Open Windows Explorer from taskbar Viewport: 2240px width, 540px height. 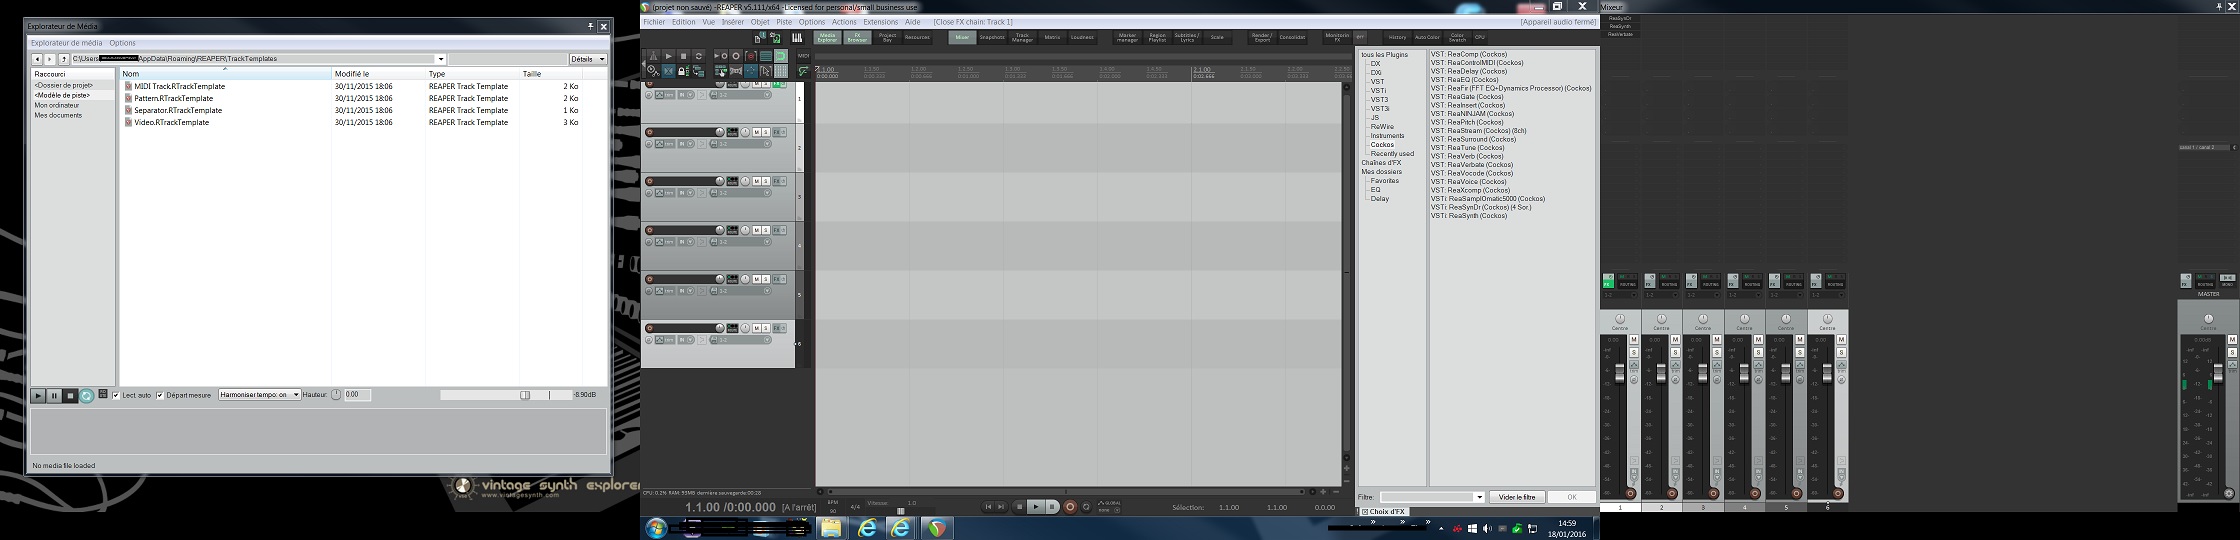point(832,528)
